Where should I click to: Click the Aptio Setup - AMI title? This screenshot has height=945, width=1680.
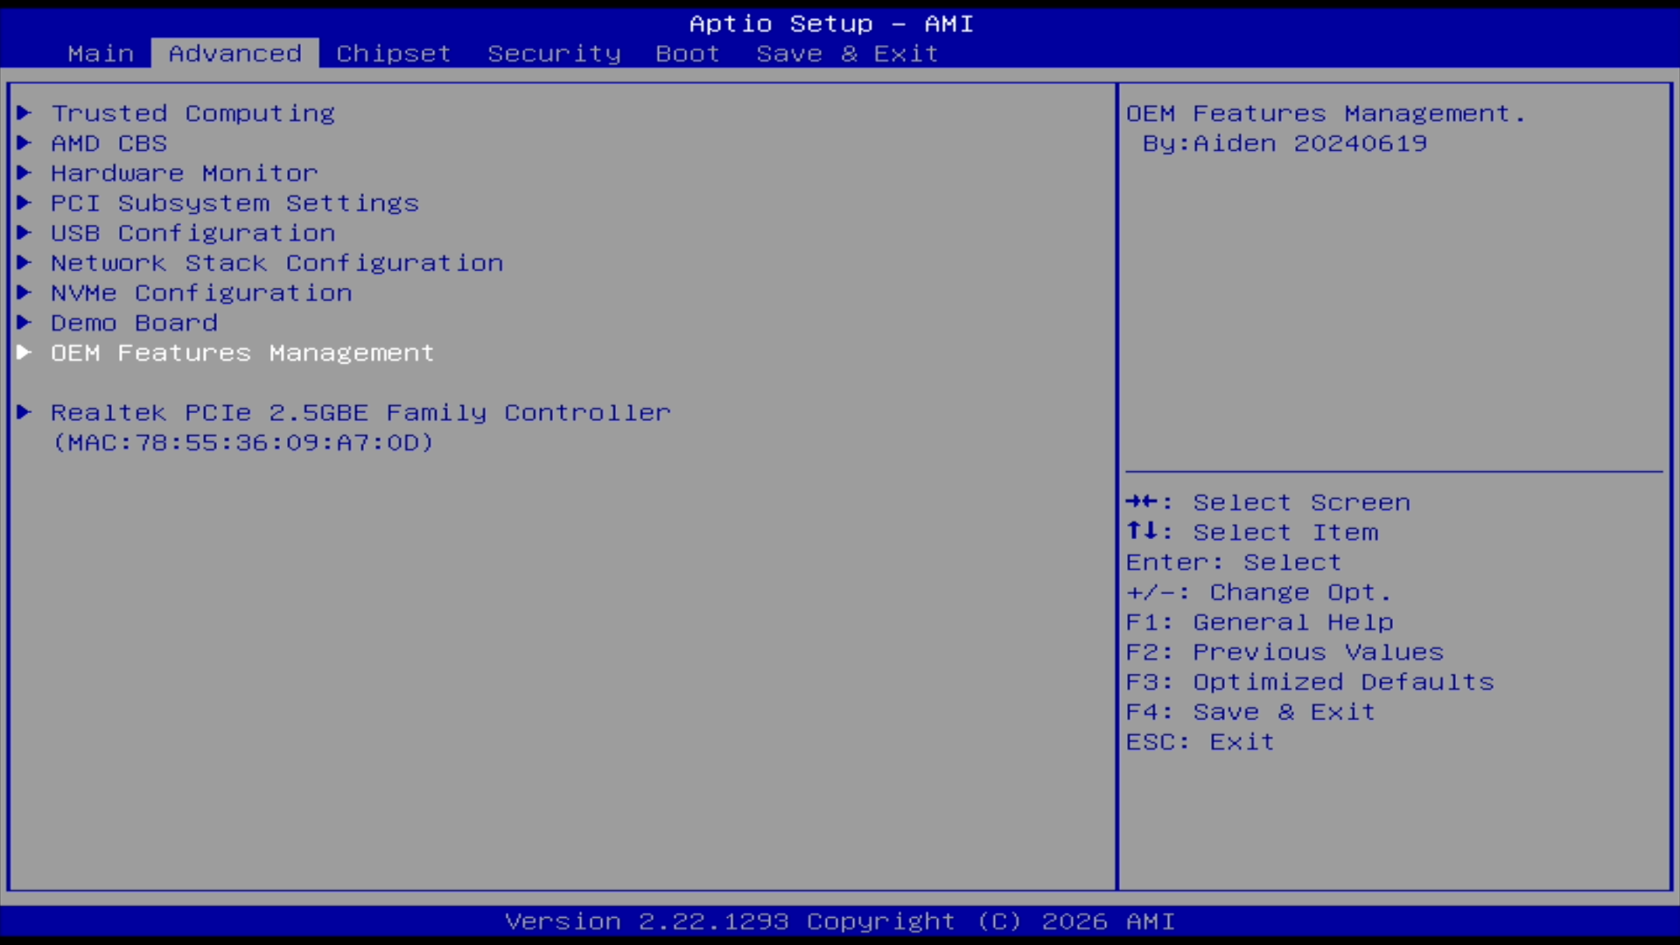(x=831, y=23)
